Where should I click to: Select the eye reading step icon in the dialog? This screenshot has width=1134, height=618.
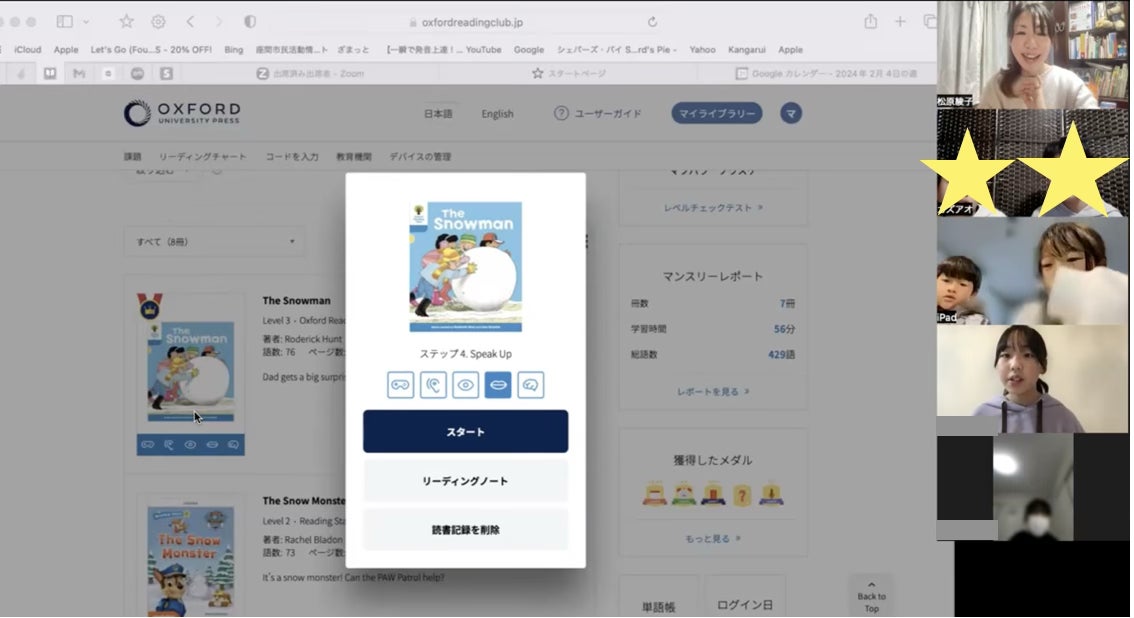pyautogui.click(x=465, y=385)
